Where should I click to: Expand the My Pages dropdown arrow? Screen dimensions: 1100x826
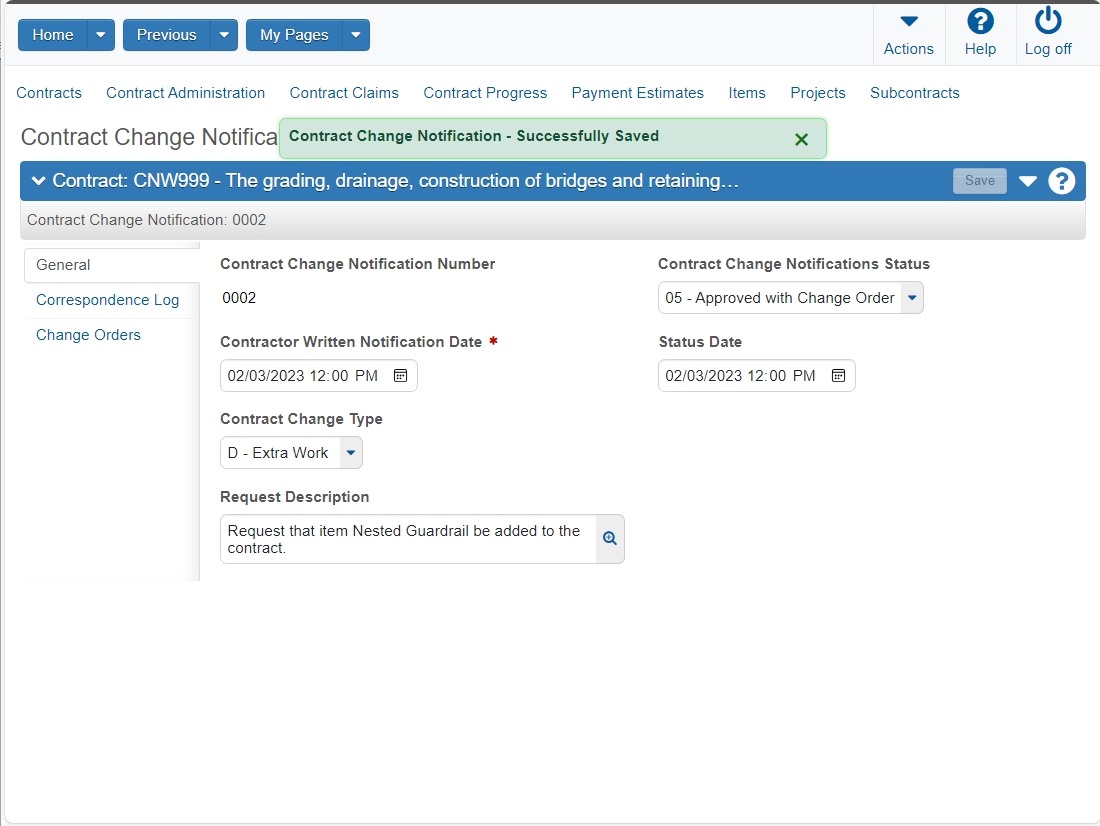(x=356, y=35)
